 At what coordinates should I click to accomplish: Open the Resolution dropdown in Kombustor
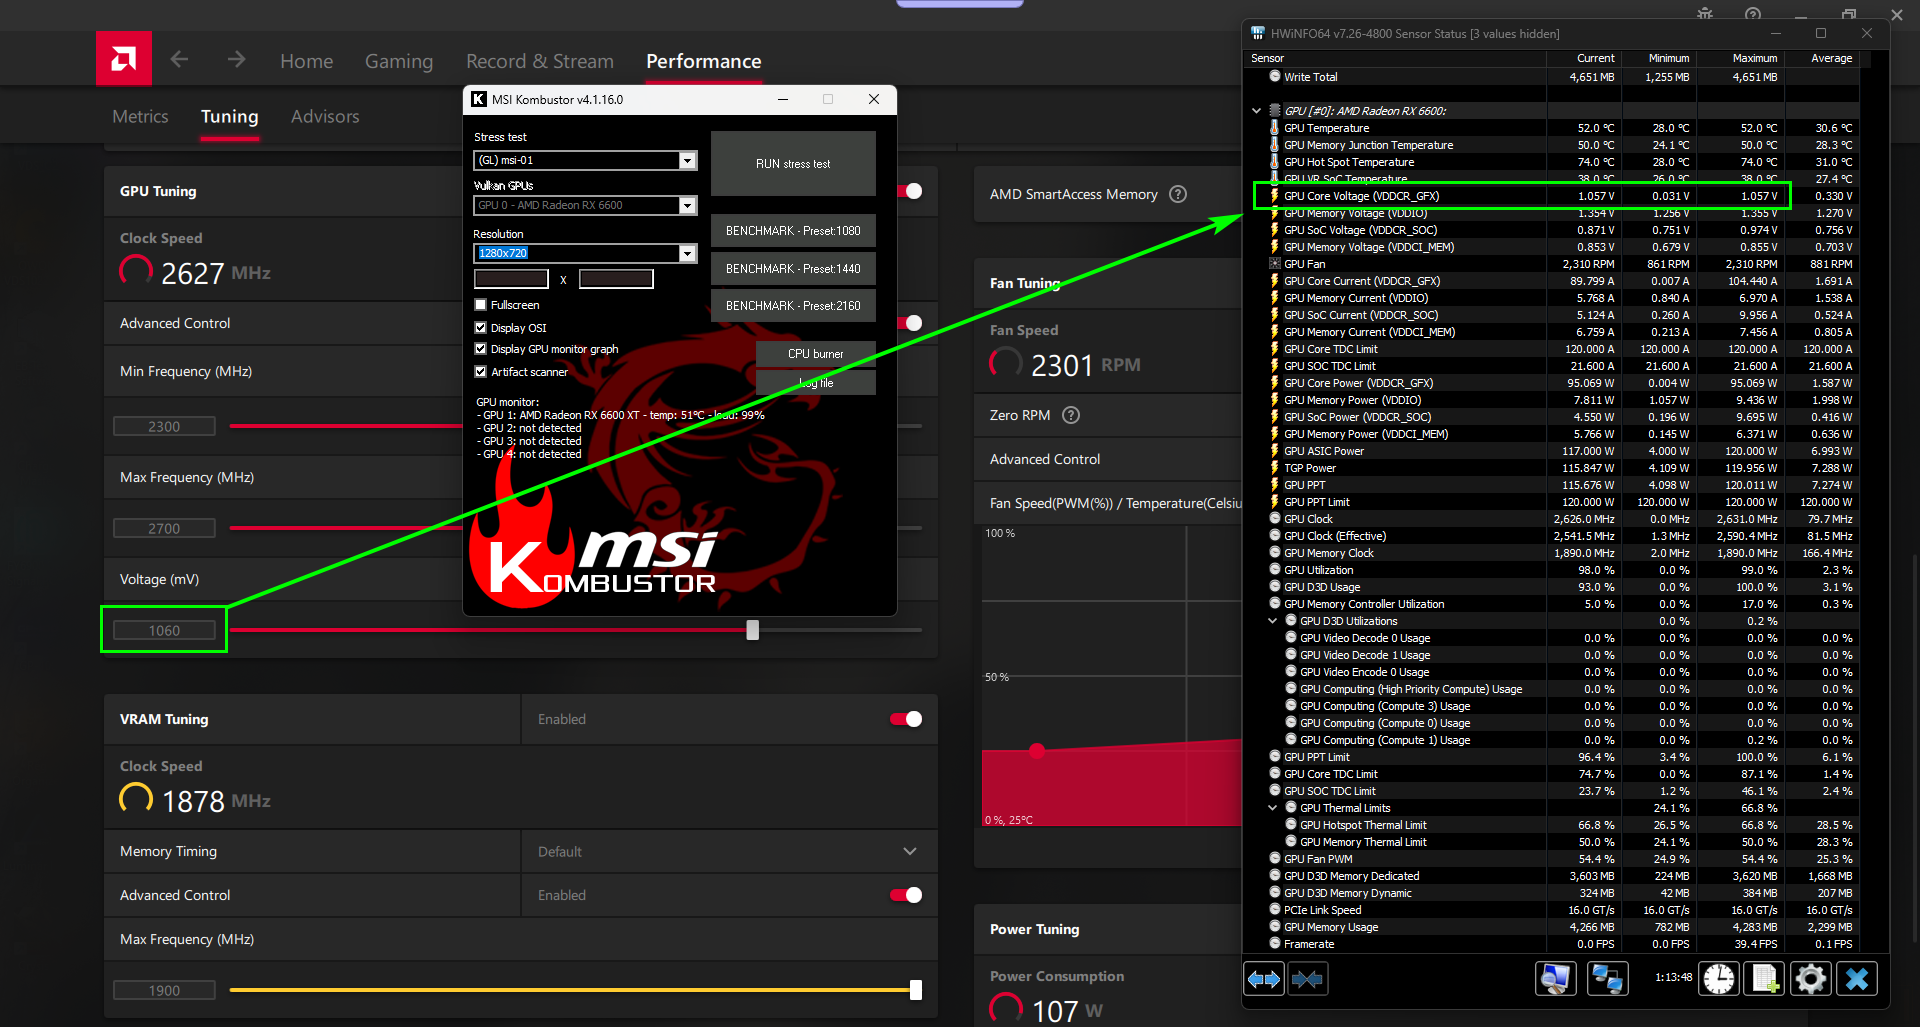tap(687, 253)
